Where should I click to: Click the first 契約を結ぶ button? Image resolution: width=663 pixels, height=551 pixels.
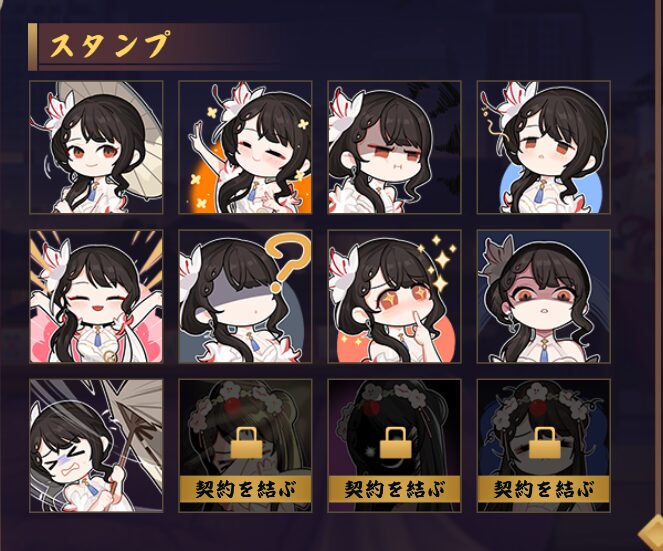245,489
